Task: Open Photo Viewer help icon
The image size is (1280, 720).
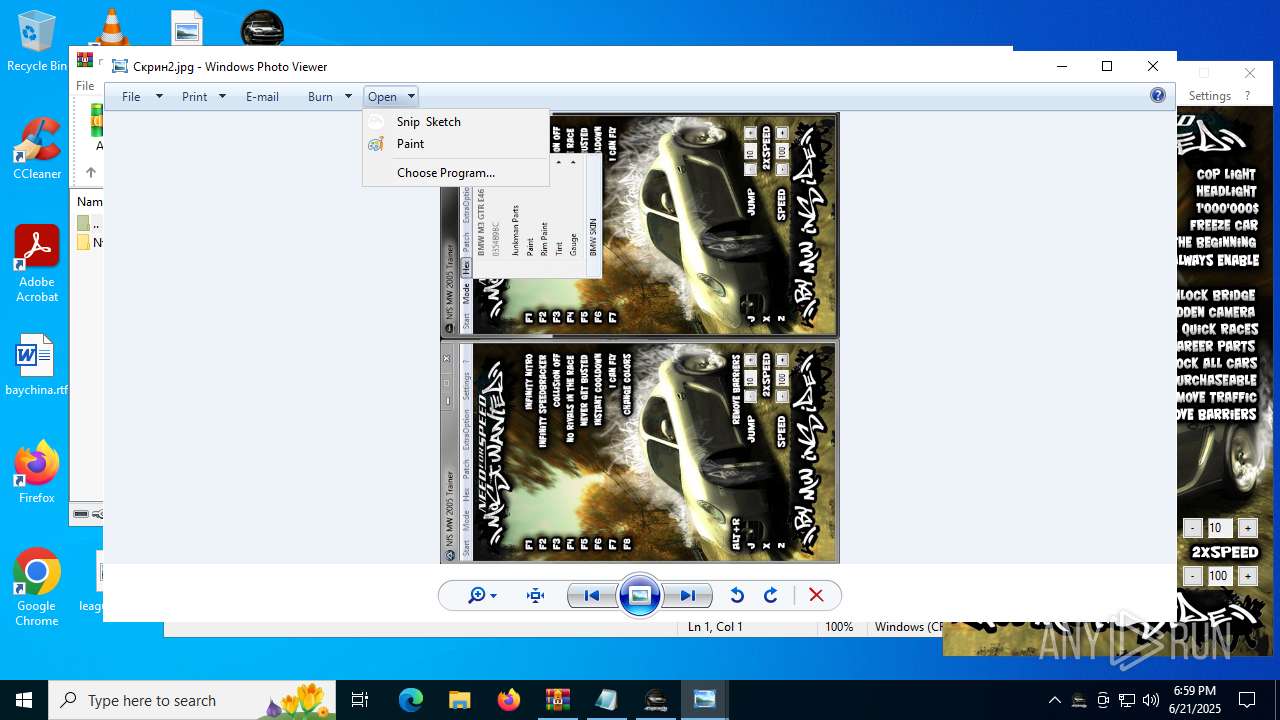Action: point(1158,96)
